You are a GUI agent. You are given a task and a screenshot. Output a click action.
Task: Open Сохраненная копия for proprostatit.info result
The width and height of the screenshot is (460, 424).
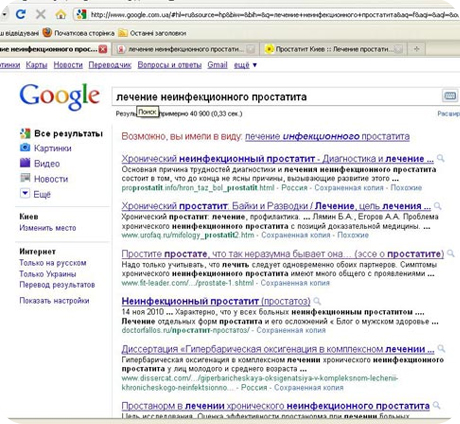pos(349,188)
